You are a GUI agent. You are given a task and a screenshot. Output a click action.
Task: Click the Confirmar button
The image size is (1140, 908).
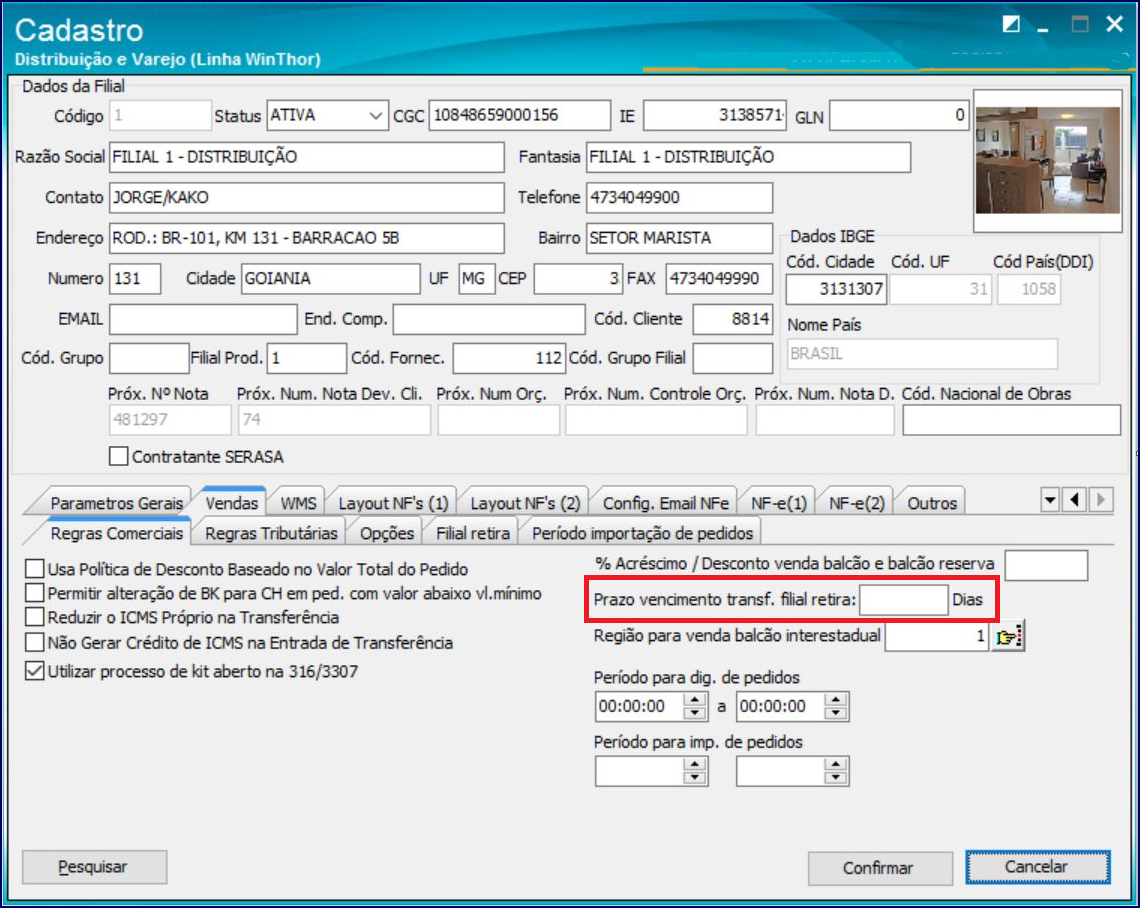(880, 868)
